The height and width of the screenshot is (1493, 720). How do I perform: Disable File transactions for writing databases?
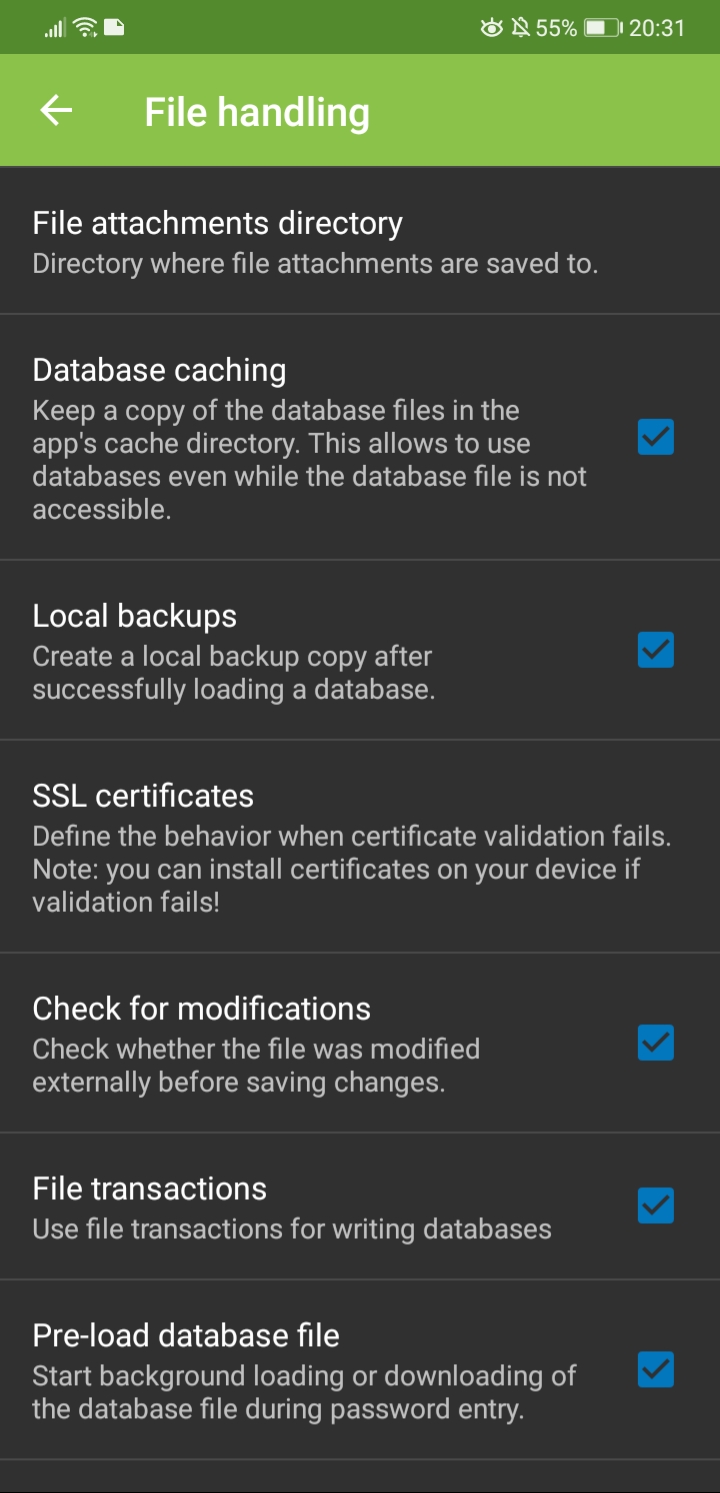click(655, 1205)
